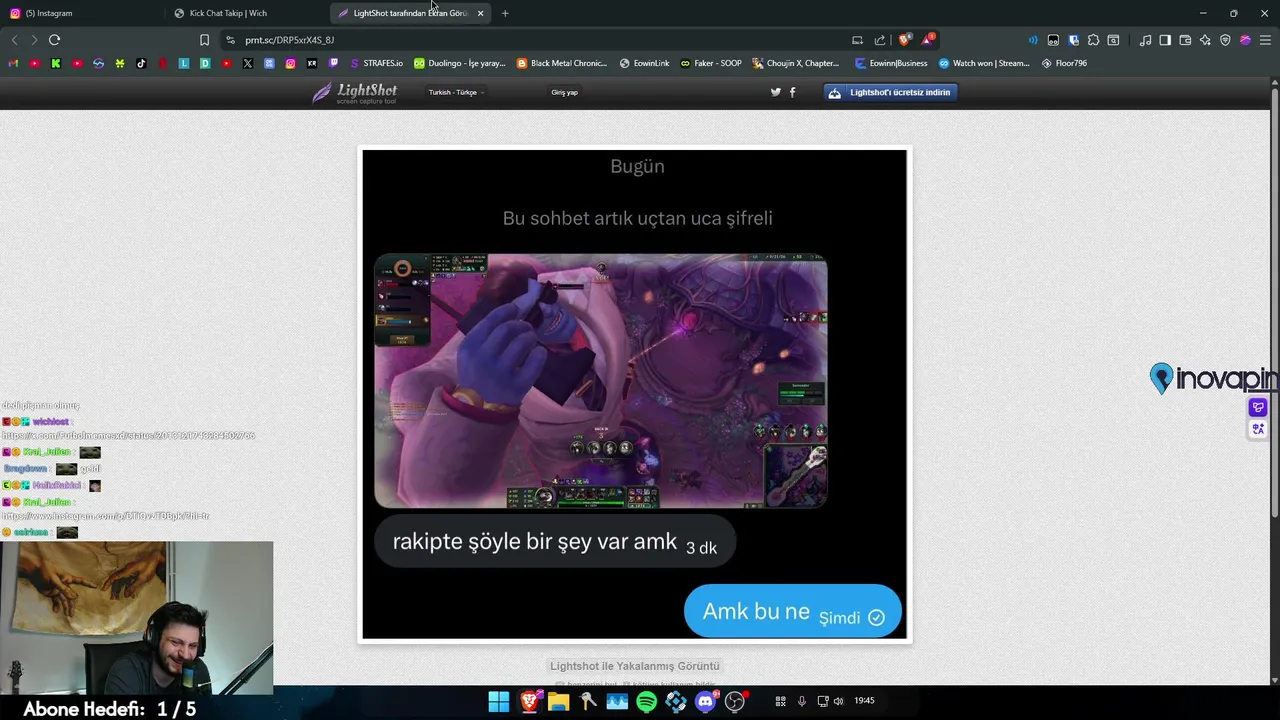The height and width of the screenshot is (720, 1280).
Task: Open the STRAFES.io bookmark
Action: click(x=375, y=63)
